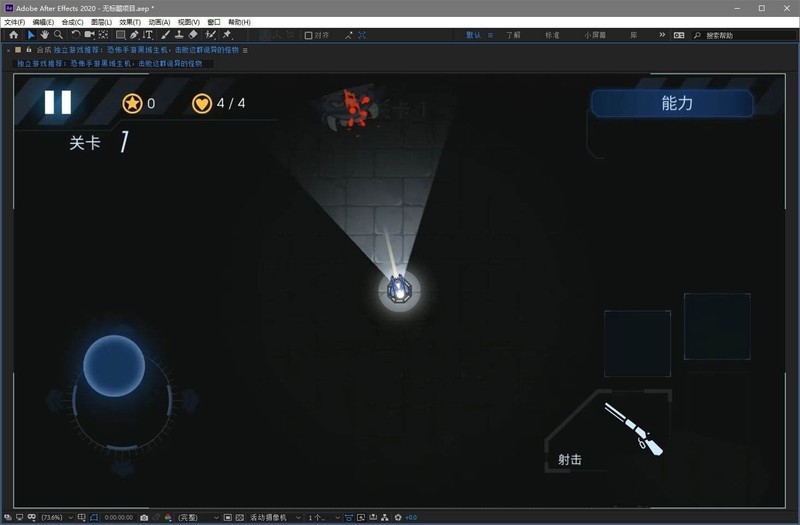This screenshot has width=800, height=525.
Task: Close the composition panel tab
Action: click(x=9, y=50)
